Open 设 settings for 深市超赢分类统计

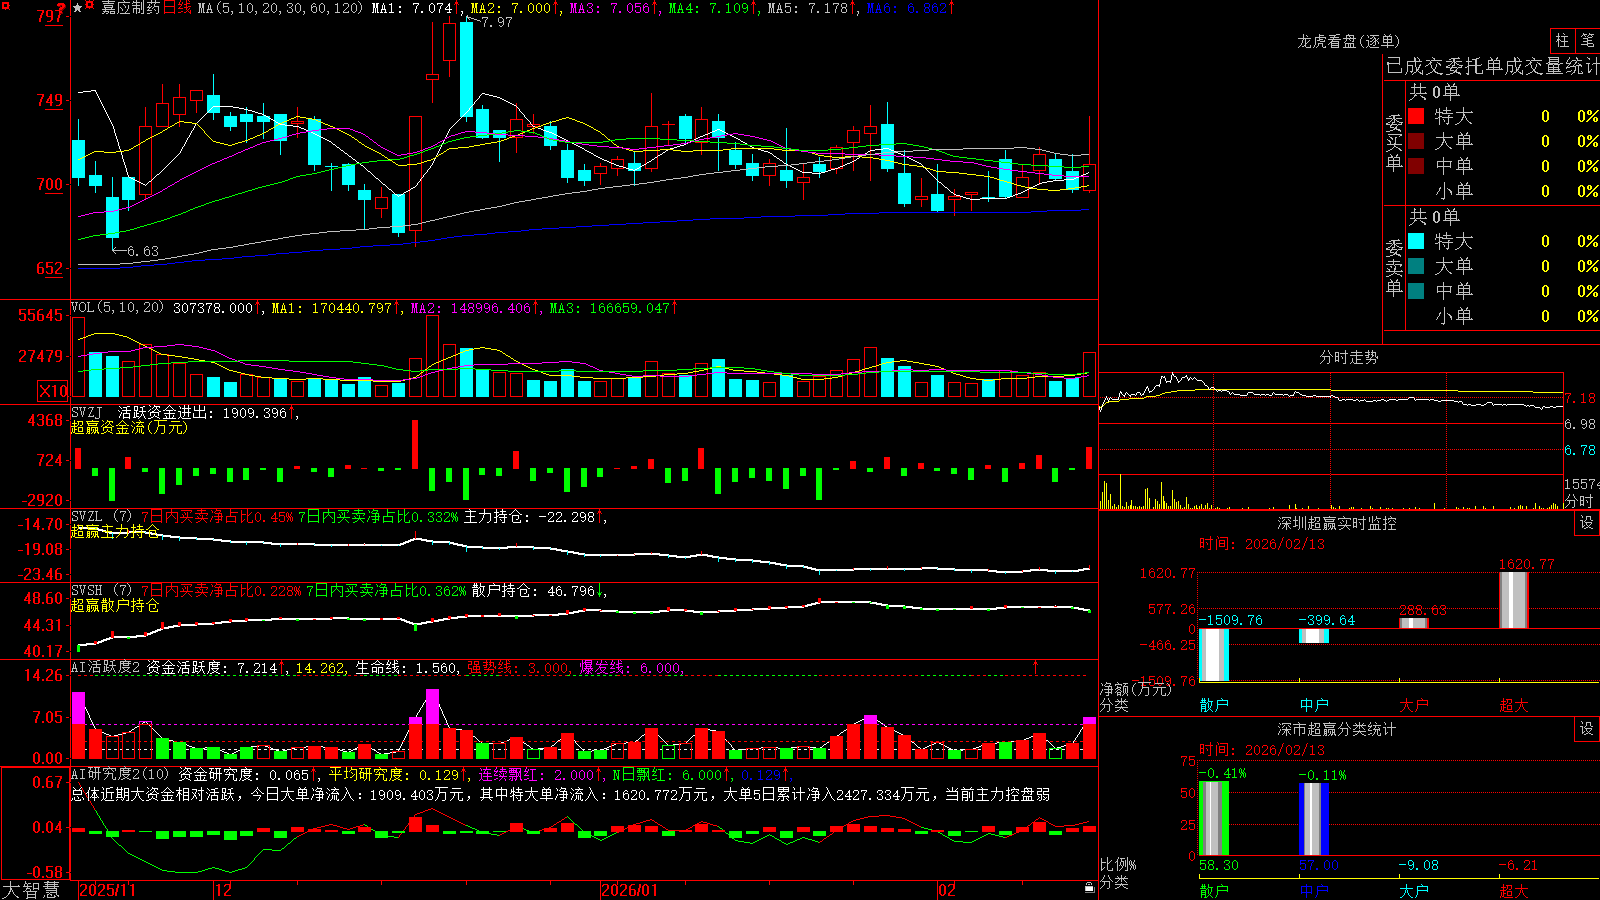[x=1587, y=729]
